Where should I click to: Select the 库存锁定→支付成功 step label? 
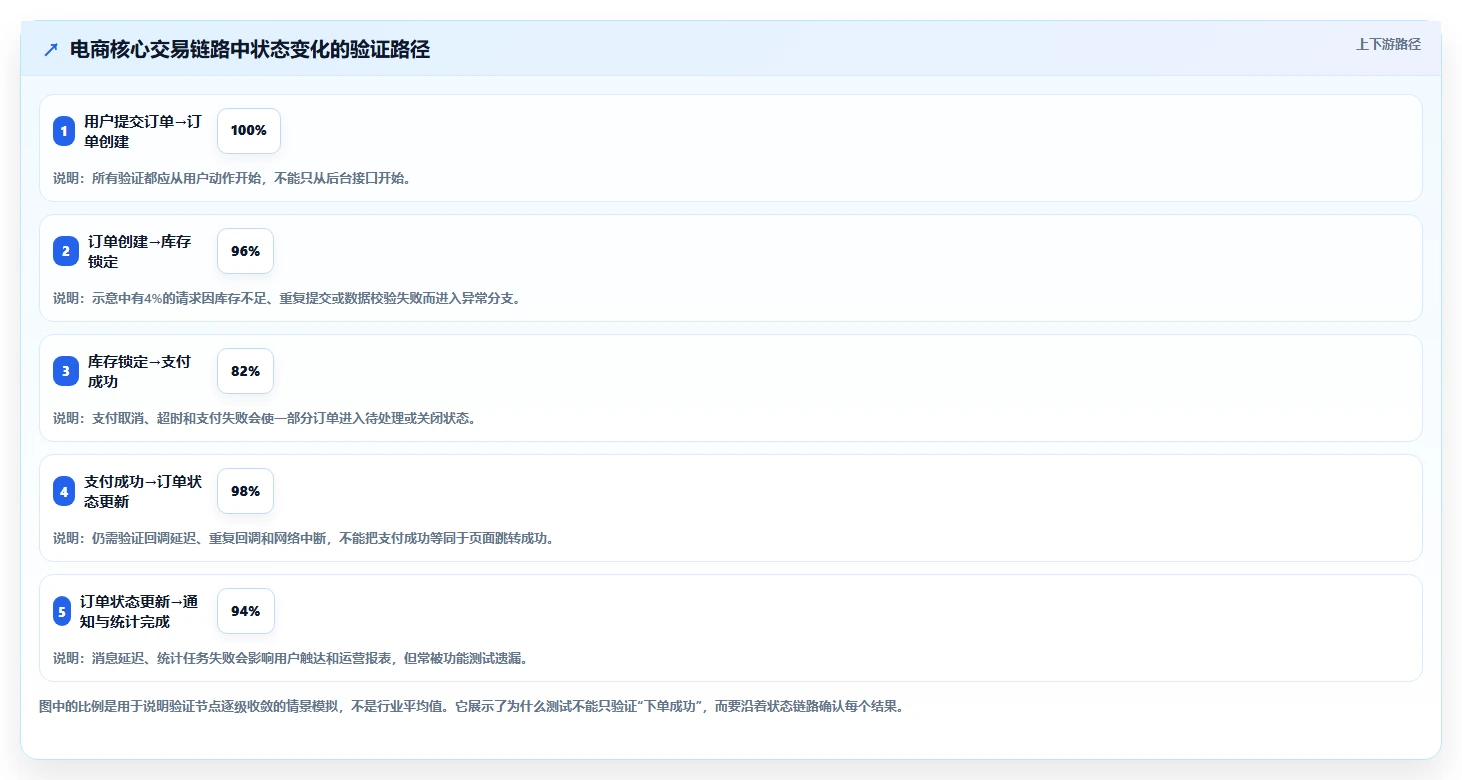coord(139,371)
